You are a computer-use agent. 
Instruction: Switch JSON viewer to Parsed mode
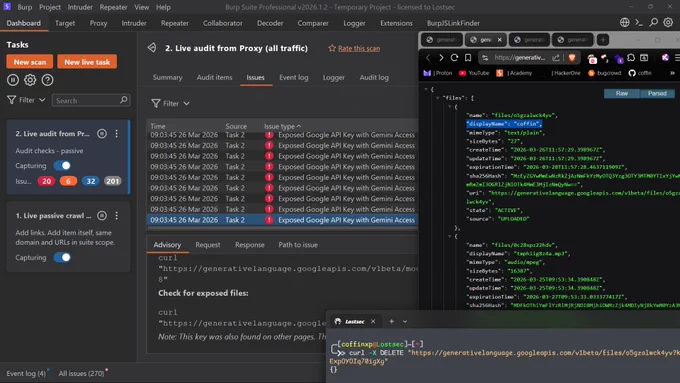(657, 93)
